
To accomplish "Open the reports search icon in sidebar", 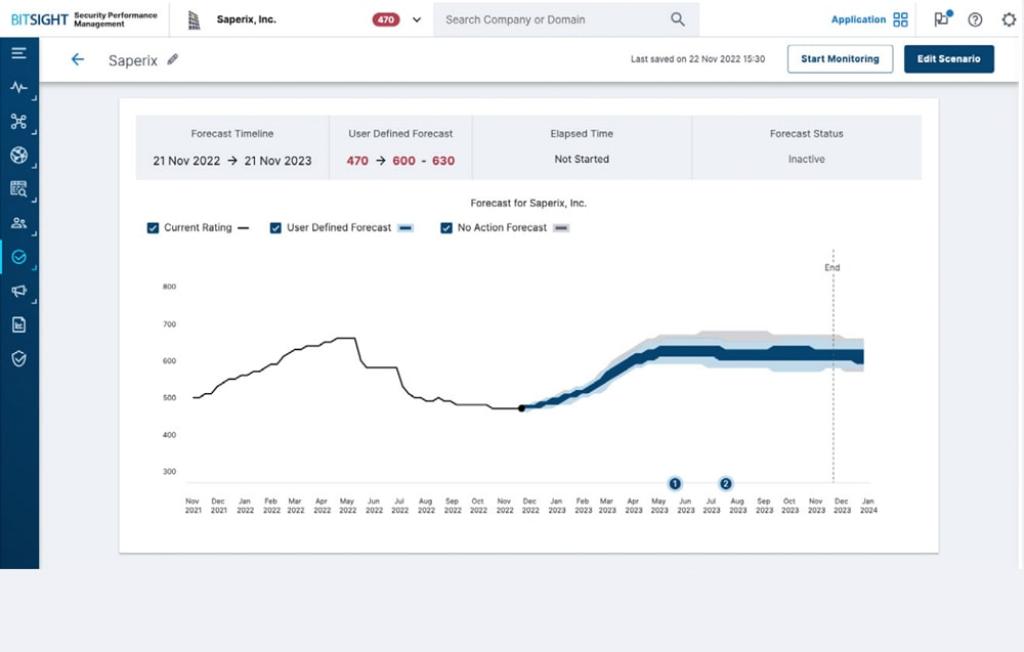I will click(x=18, y=188).
